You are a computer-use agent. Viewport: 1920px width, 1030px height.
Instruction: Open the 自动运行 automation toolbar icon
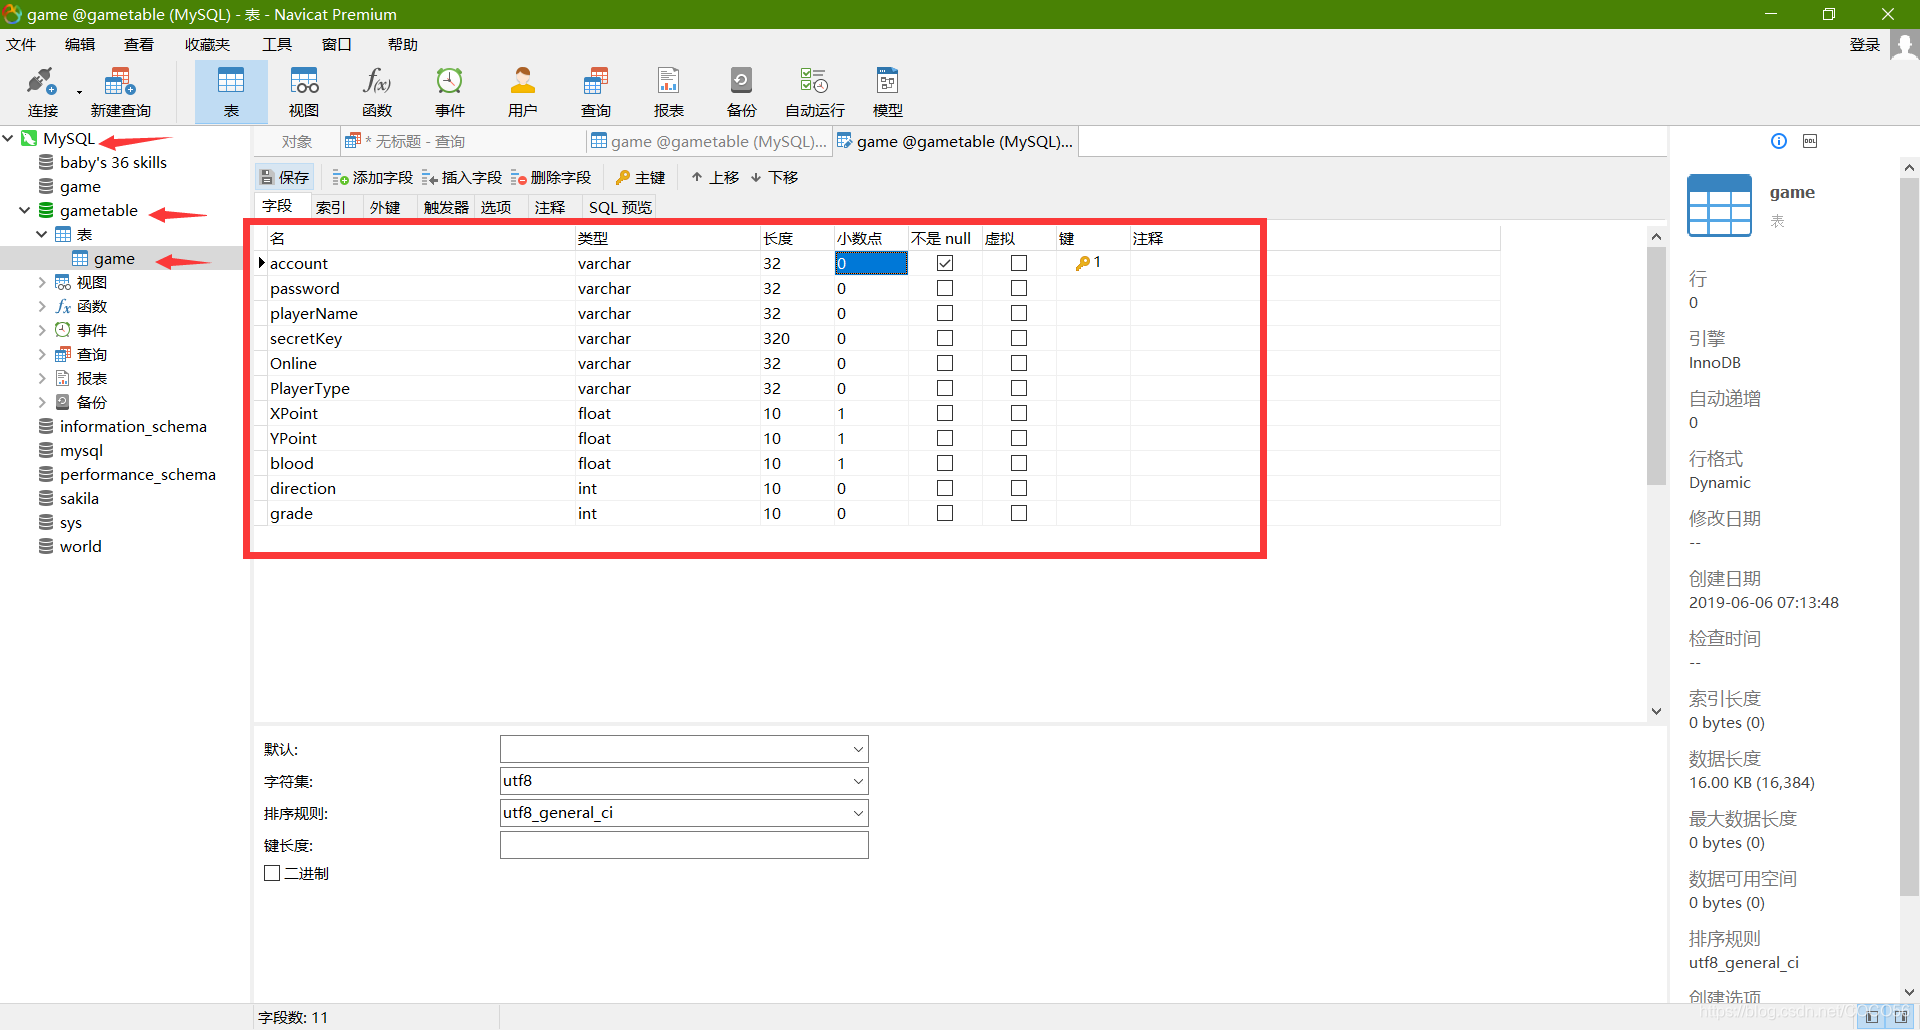tap(815, 92)
